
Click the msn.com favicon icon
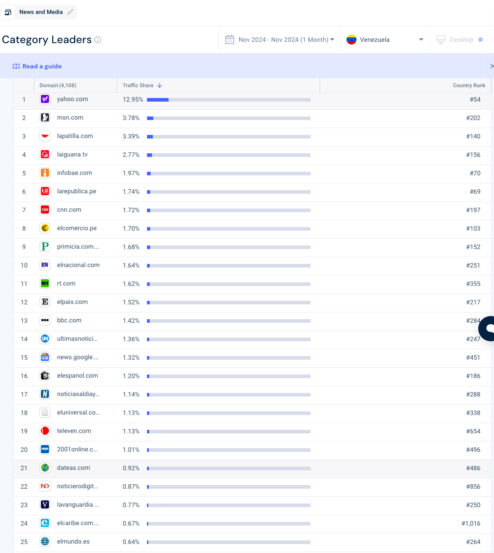(45, 117)
